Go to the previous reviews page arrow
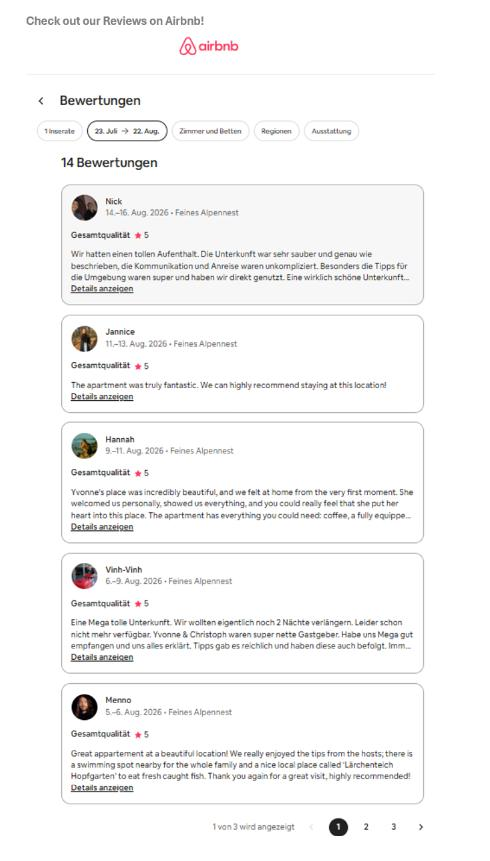 pyautogui.click(x=311, y=827)
